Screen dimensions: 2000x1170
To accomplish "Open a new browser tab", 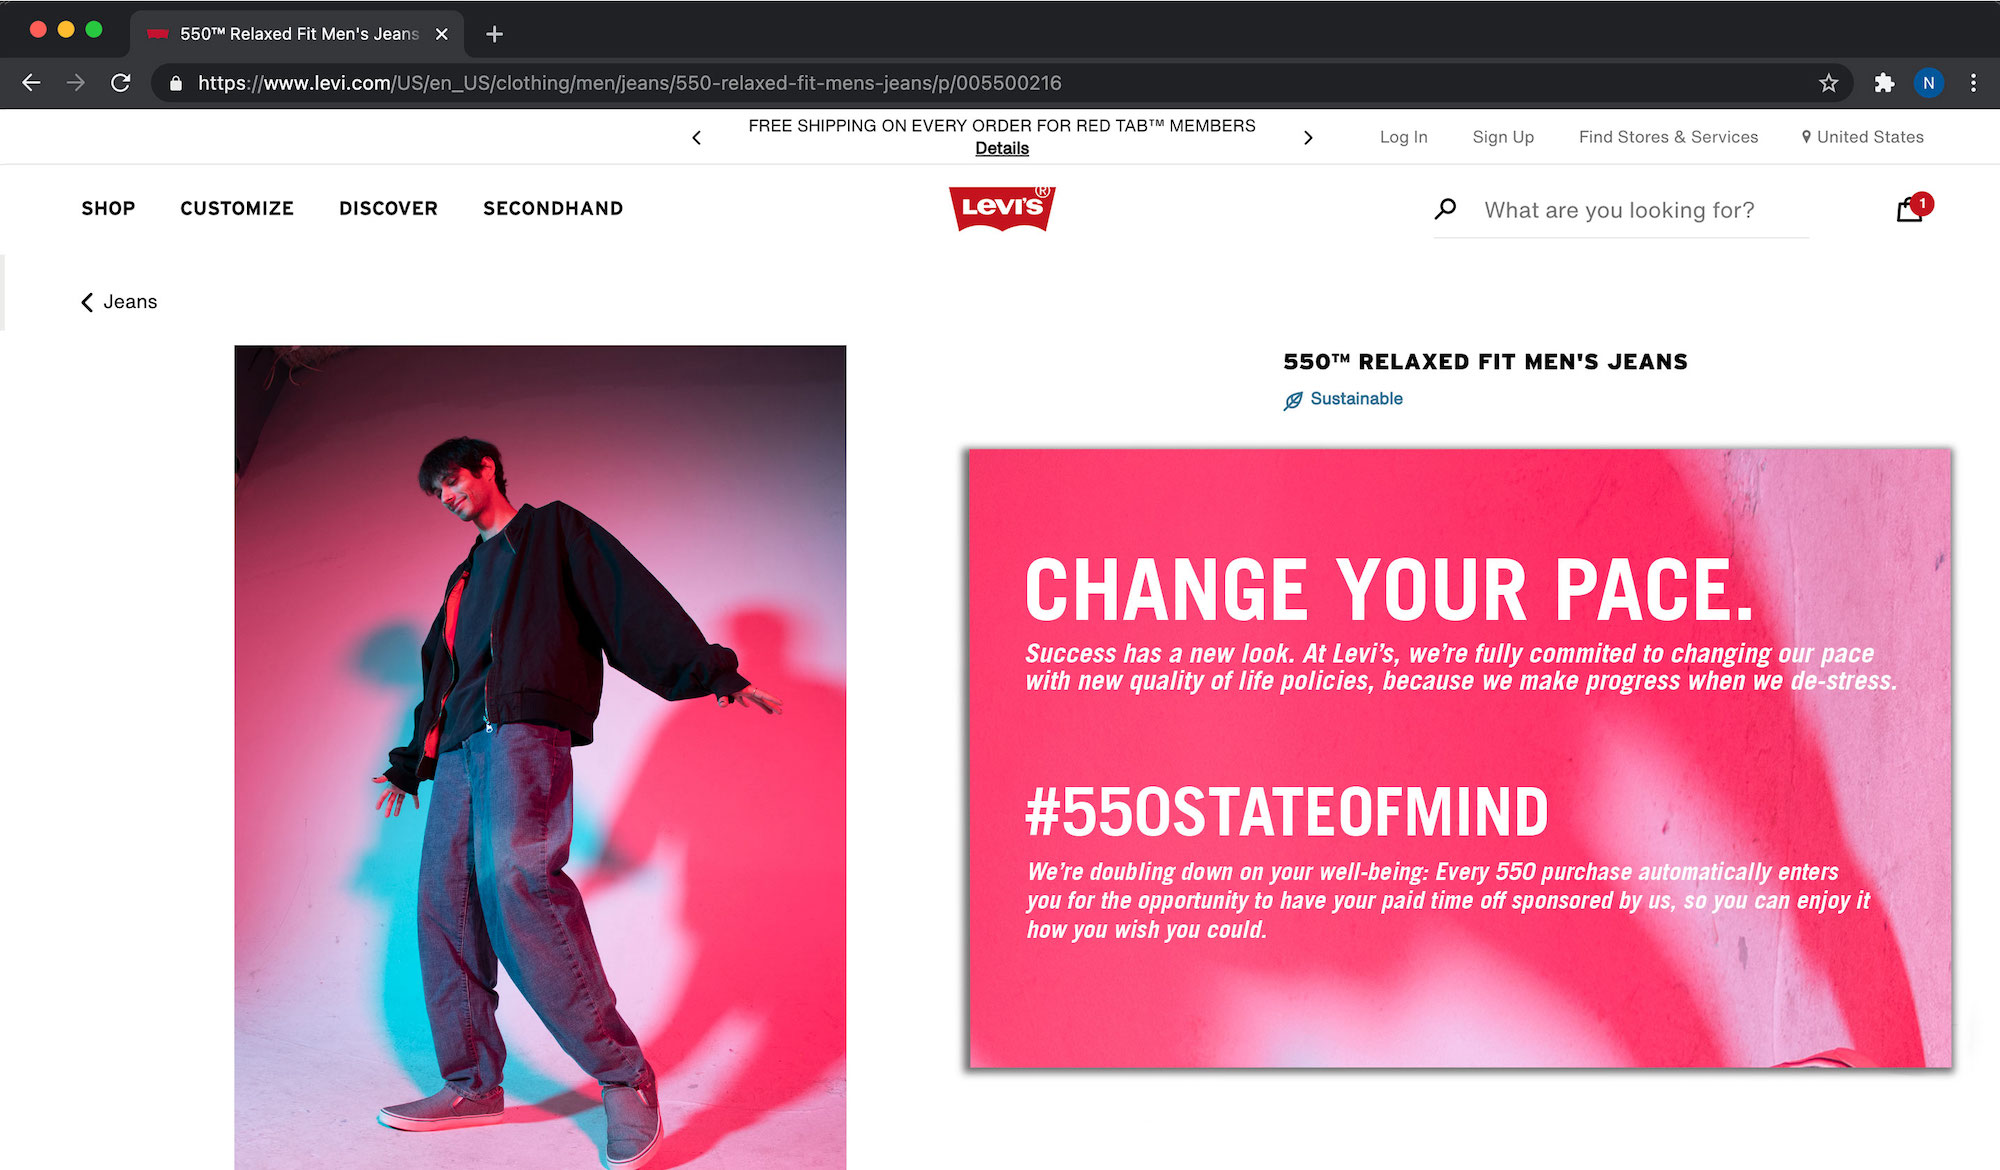I will point(494,34).
